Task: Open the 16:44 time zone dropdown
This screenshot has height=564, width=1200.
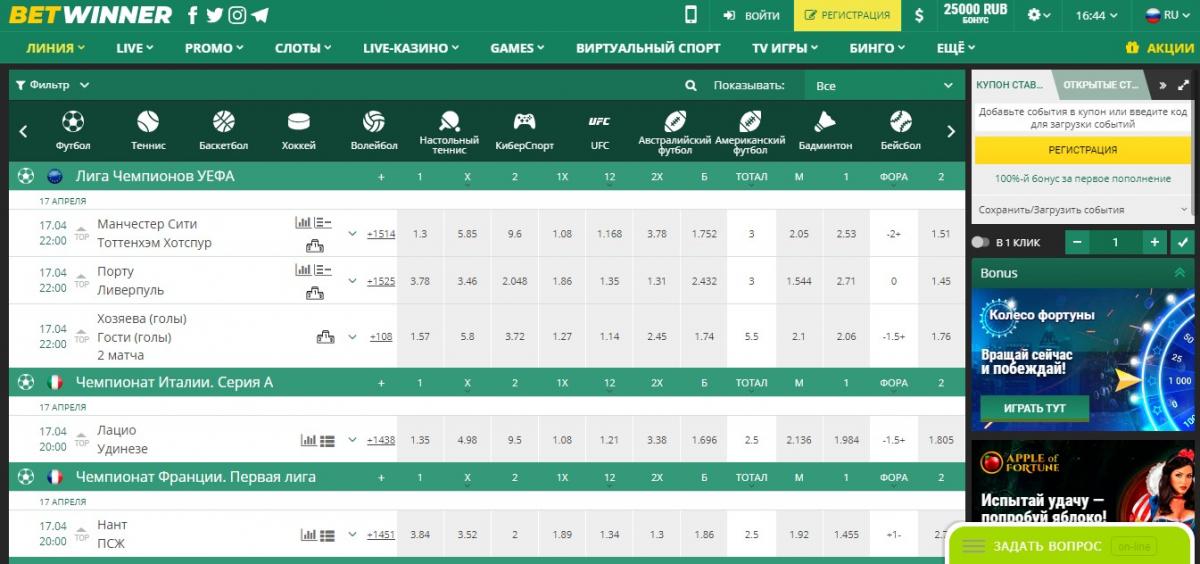Action: [1096, 15]
